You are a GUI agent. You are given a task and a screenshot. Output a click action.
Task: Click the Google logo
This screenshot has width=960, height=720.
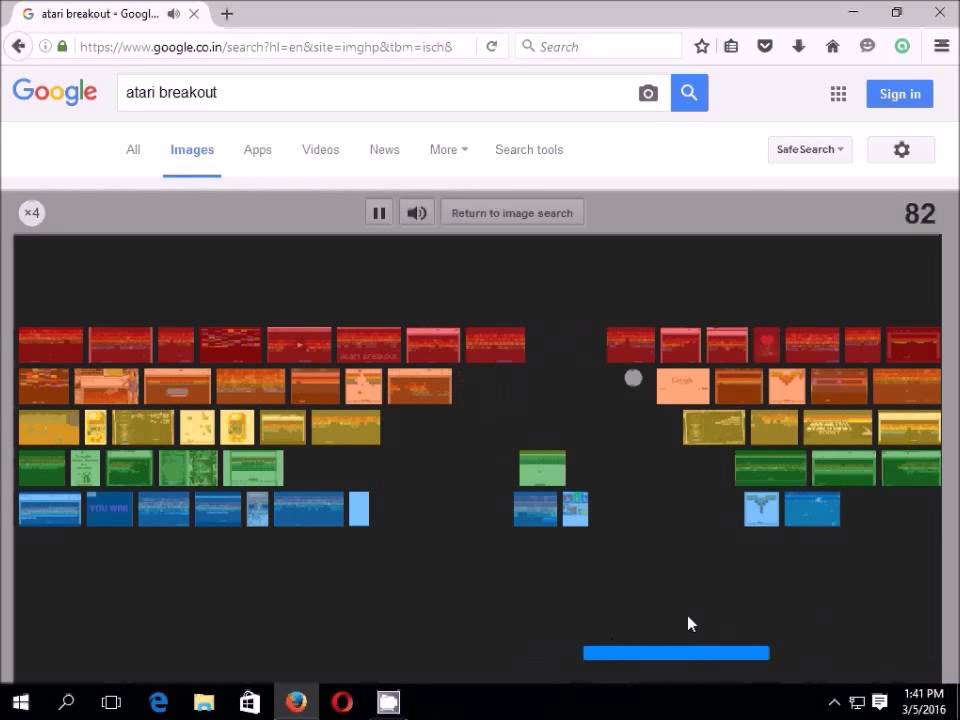pos(54,92)
